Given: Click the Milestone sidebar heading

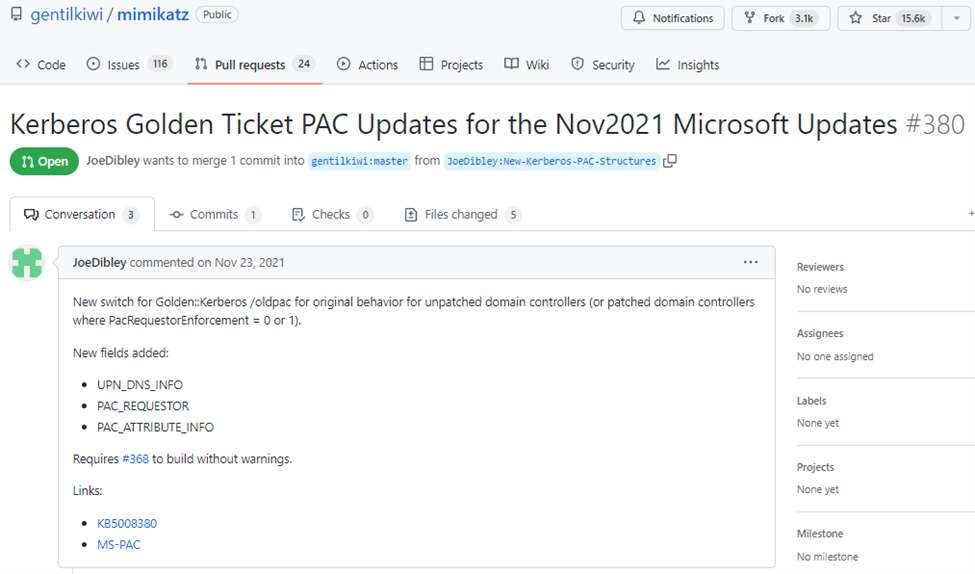Looking at the screenshot, I should (x=820, y=534).
